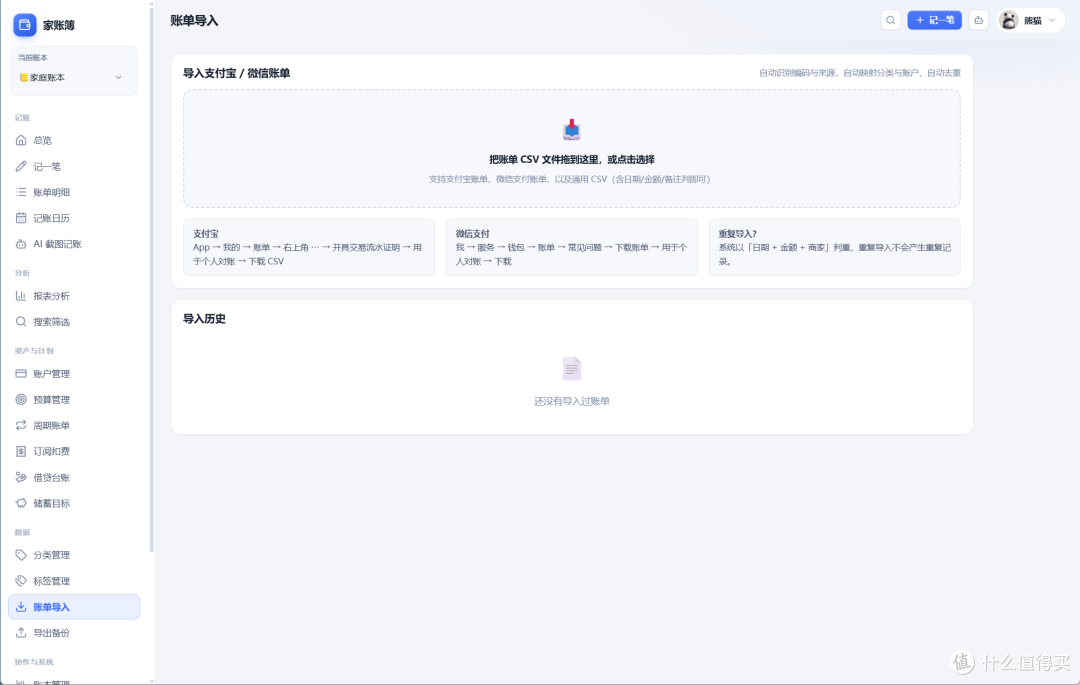
Task: Open 储蓄目标 piggy bank icon
Action: 21,503
